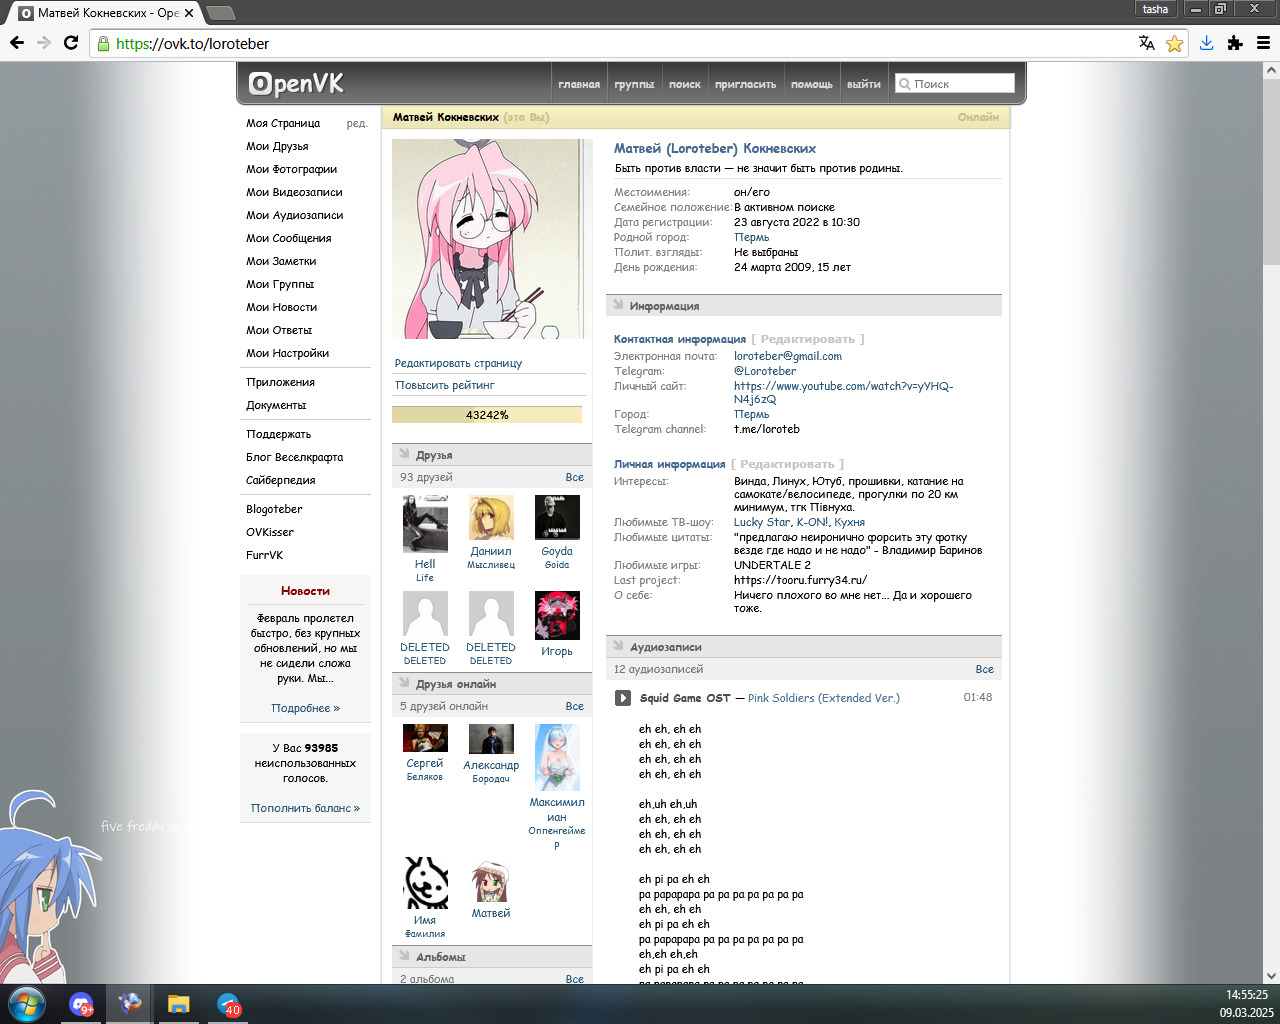1280x1024 pixels.
Task: Click the OpenVK logo
Action: [x=296, y=84]
